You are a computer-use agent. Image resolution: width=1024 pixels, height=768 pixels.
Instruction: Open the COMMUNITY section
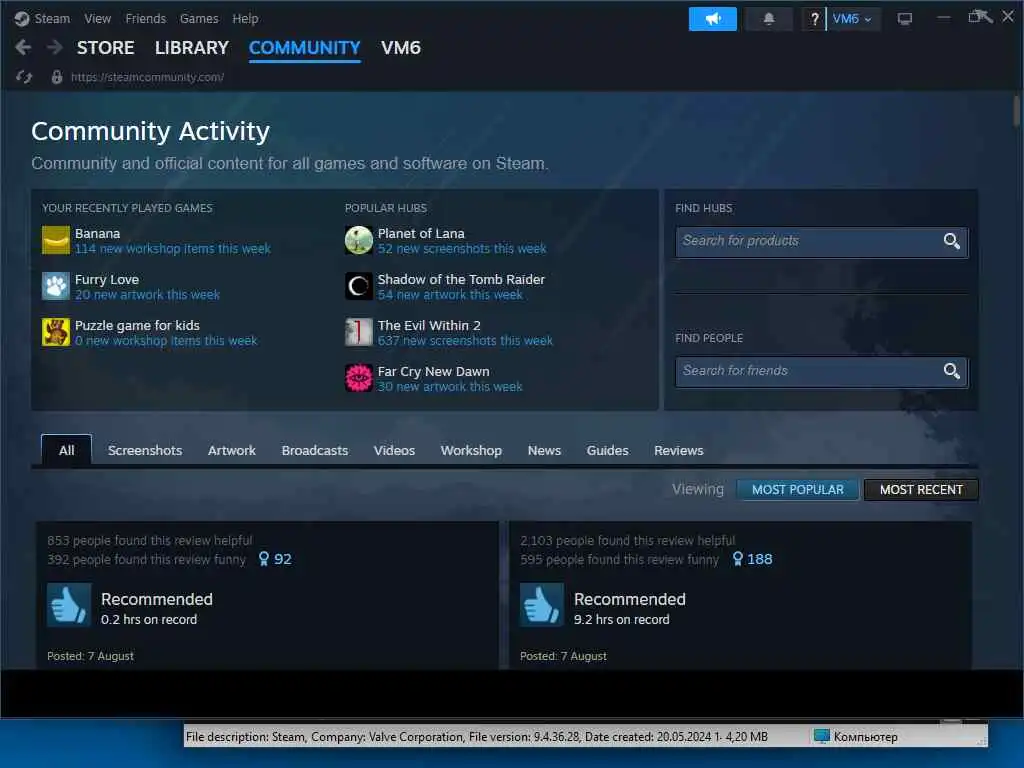304,48
